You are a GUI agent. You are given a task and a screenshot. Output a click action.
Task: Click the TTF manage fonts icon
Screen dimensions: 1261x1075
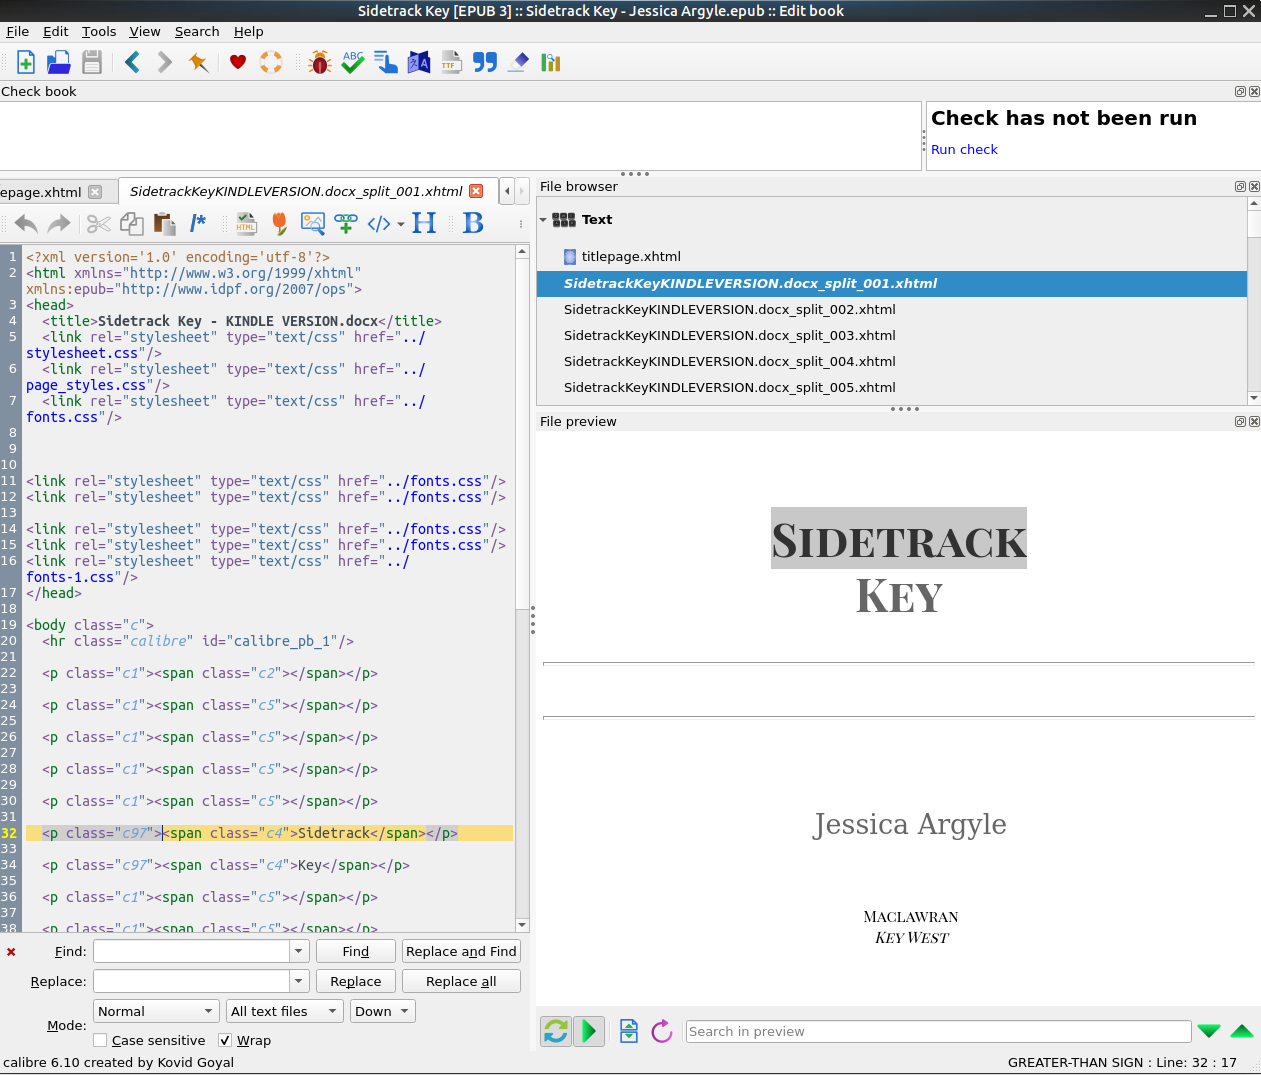tap(451, 63)
